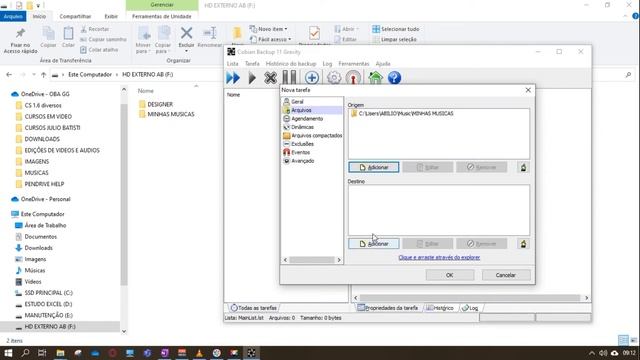Open Downloads under Este Computador
The image size is (640, 360).
[38, 248]
